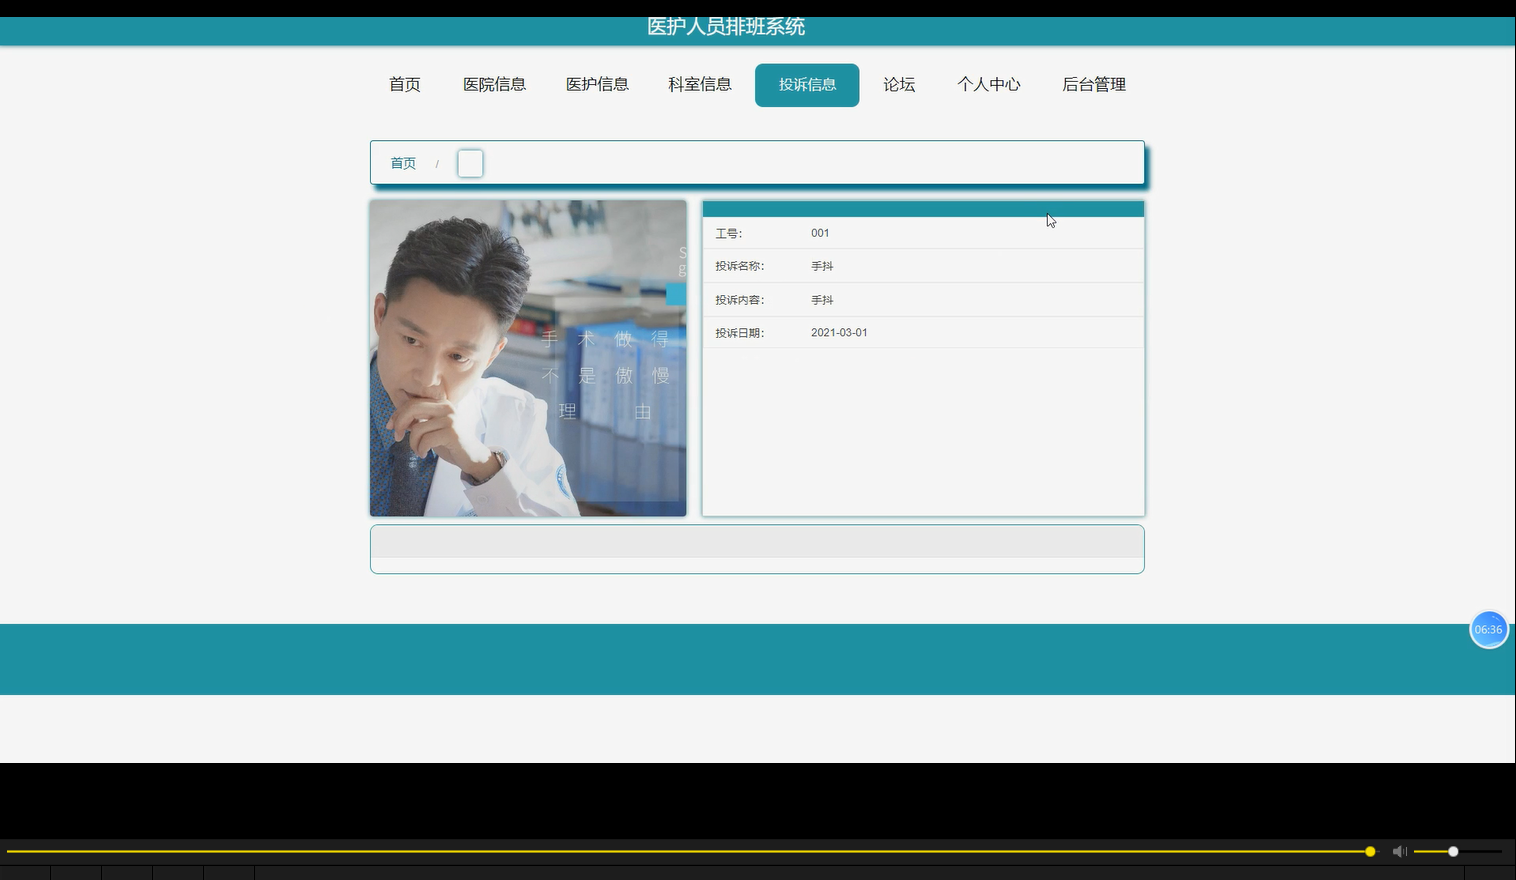Open the 后台管理 admin section
This screenshot has height=880, width=1516.
(x=1093, y=84)
